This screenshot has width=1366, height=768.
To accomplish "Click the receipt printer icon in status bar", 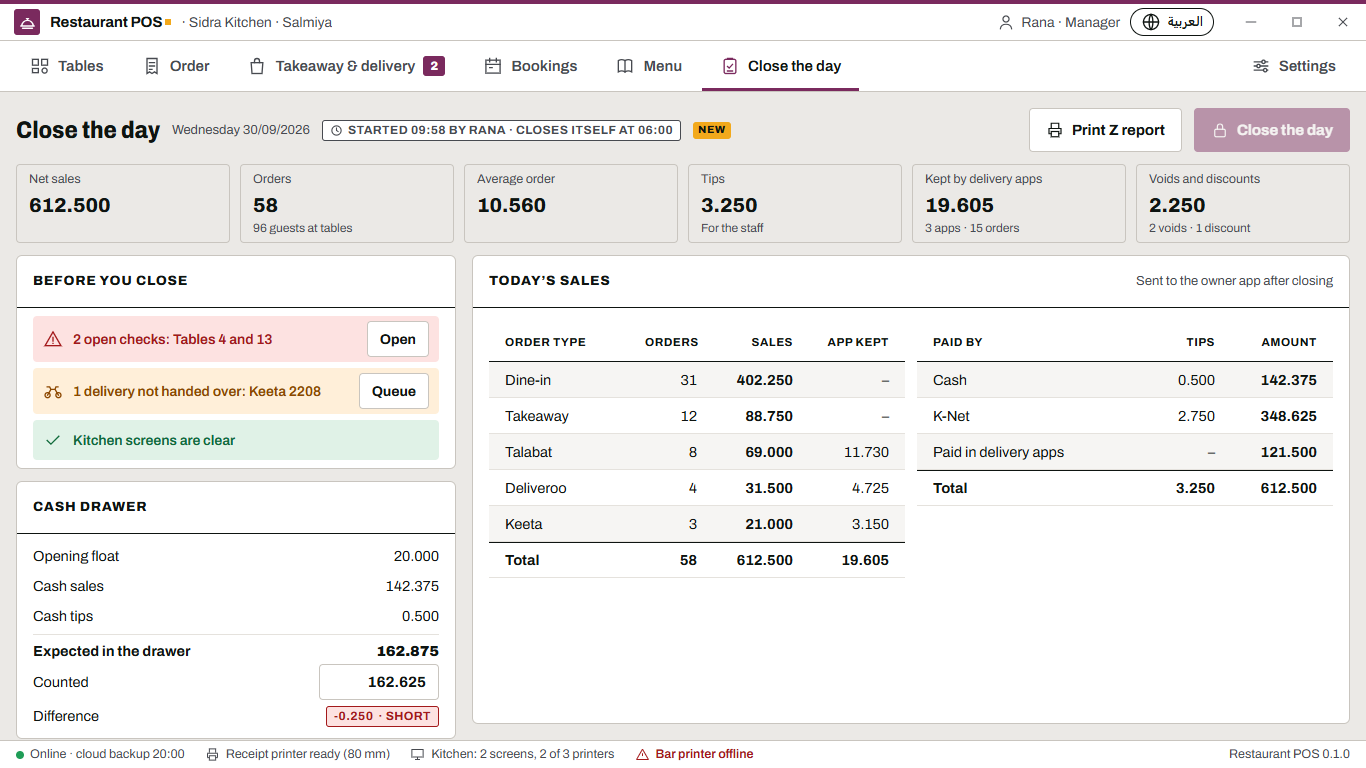I will pos(212,754).
